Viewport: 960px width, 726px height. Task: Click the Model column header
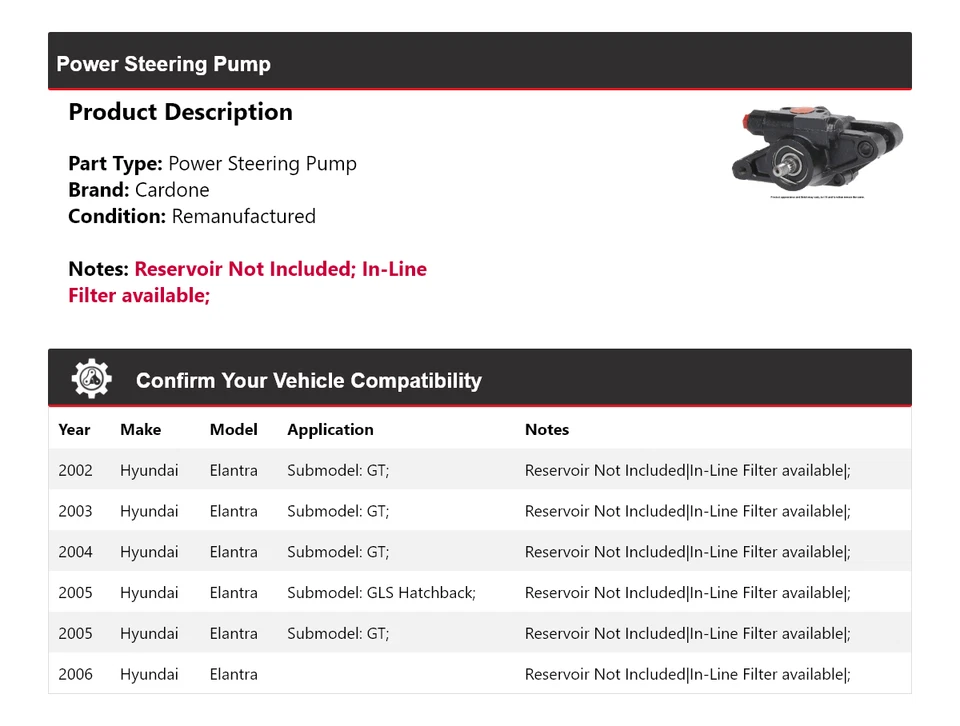[233, 430]
